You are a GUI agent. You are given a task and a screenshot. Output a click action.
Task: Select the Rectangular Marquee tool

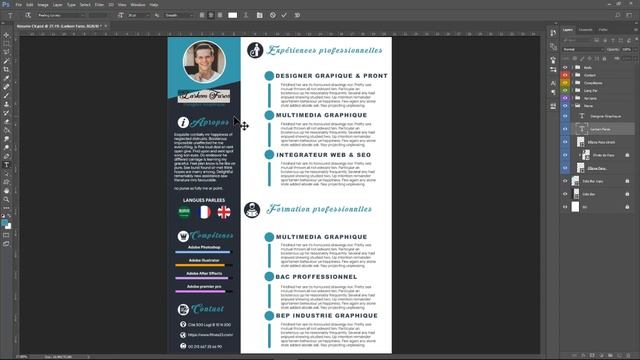tap(6, 44)
